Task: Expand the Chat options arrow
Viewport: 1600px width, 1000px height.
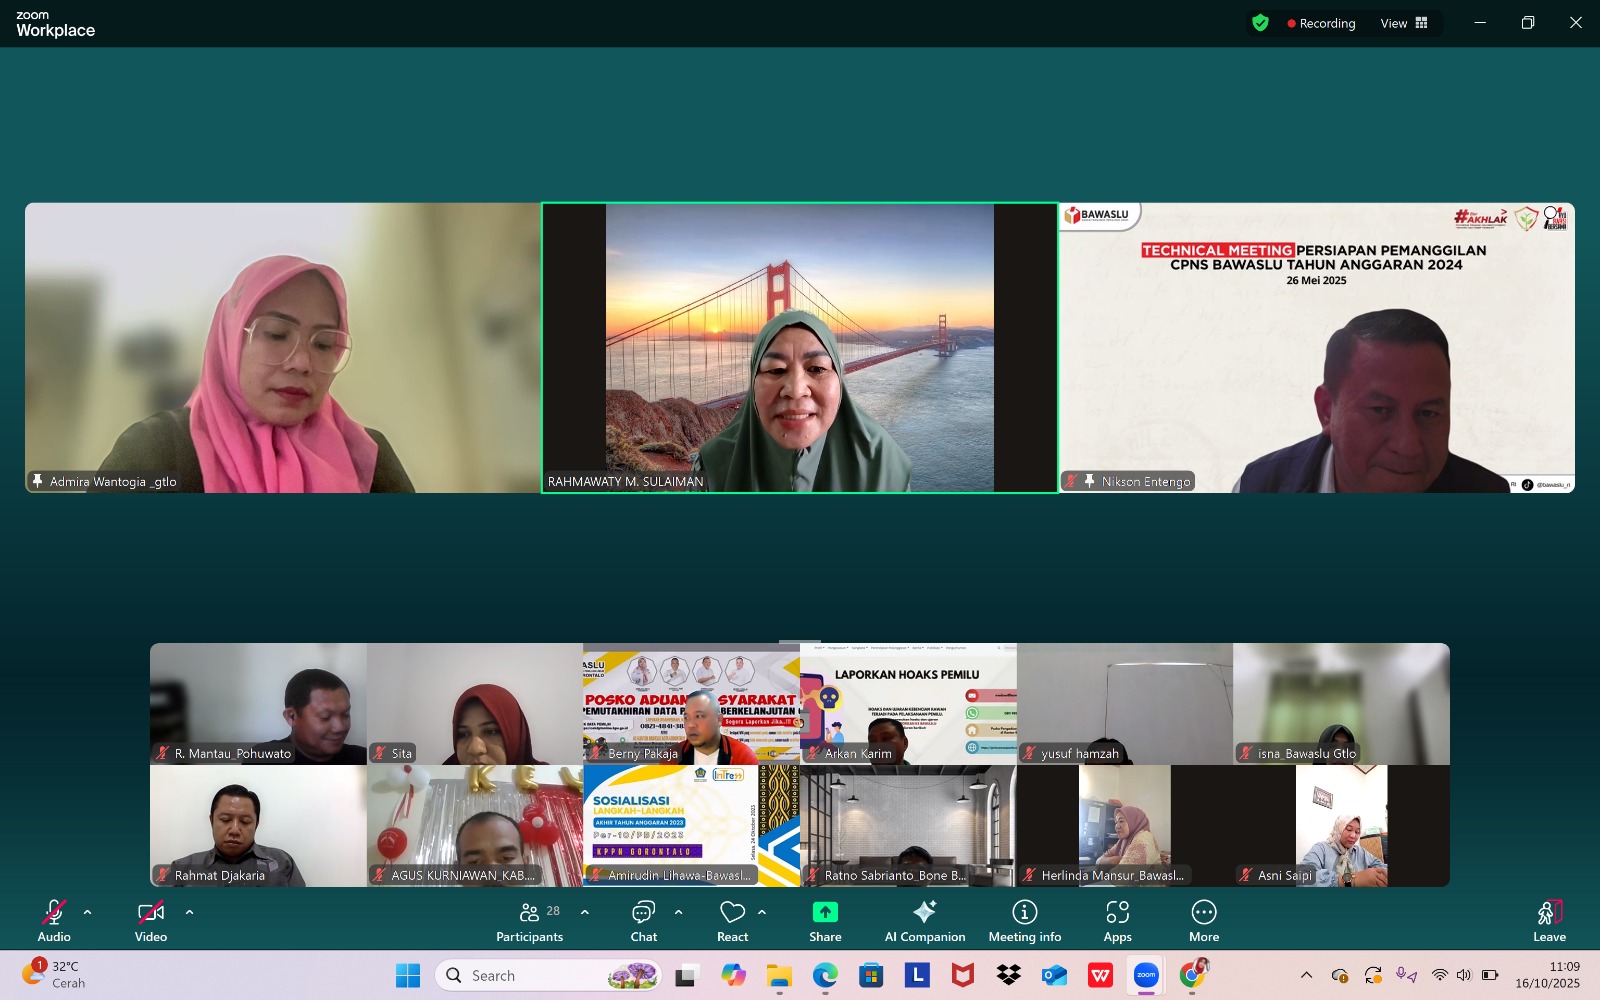Action: [x=679, y=912]
